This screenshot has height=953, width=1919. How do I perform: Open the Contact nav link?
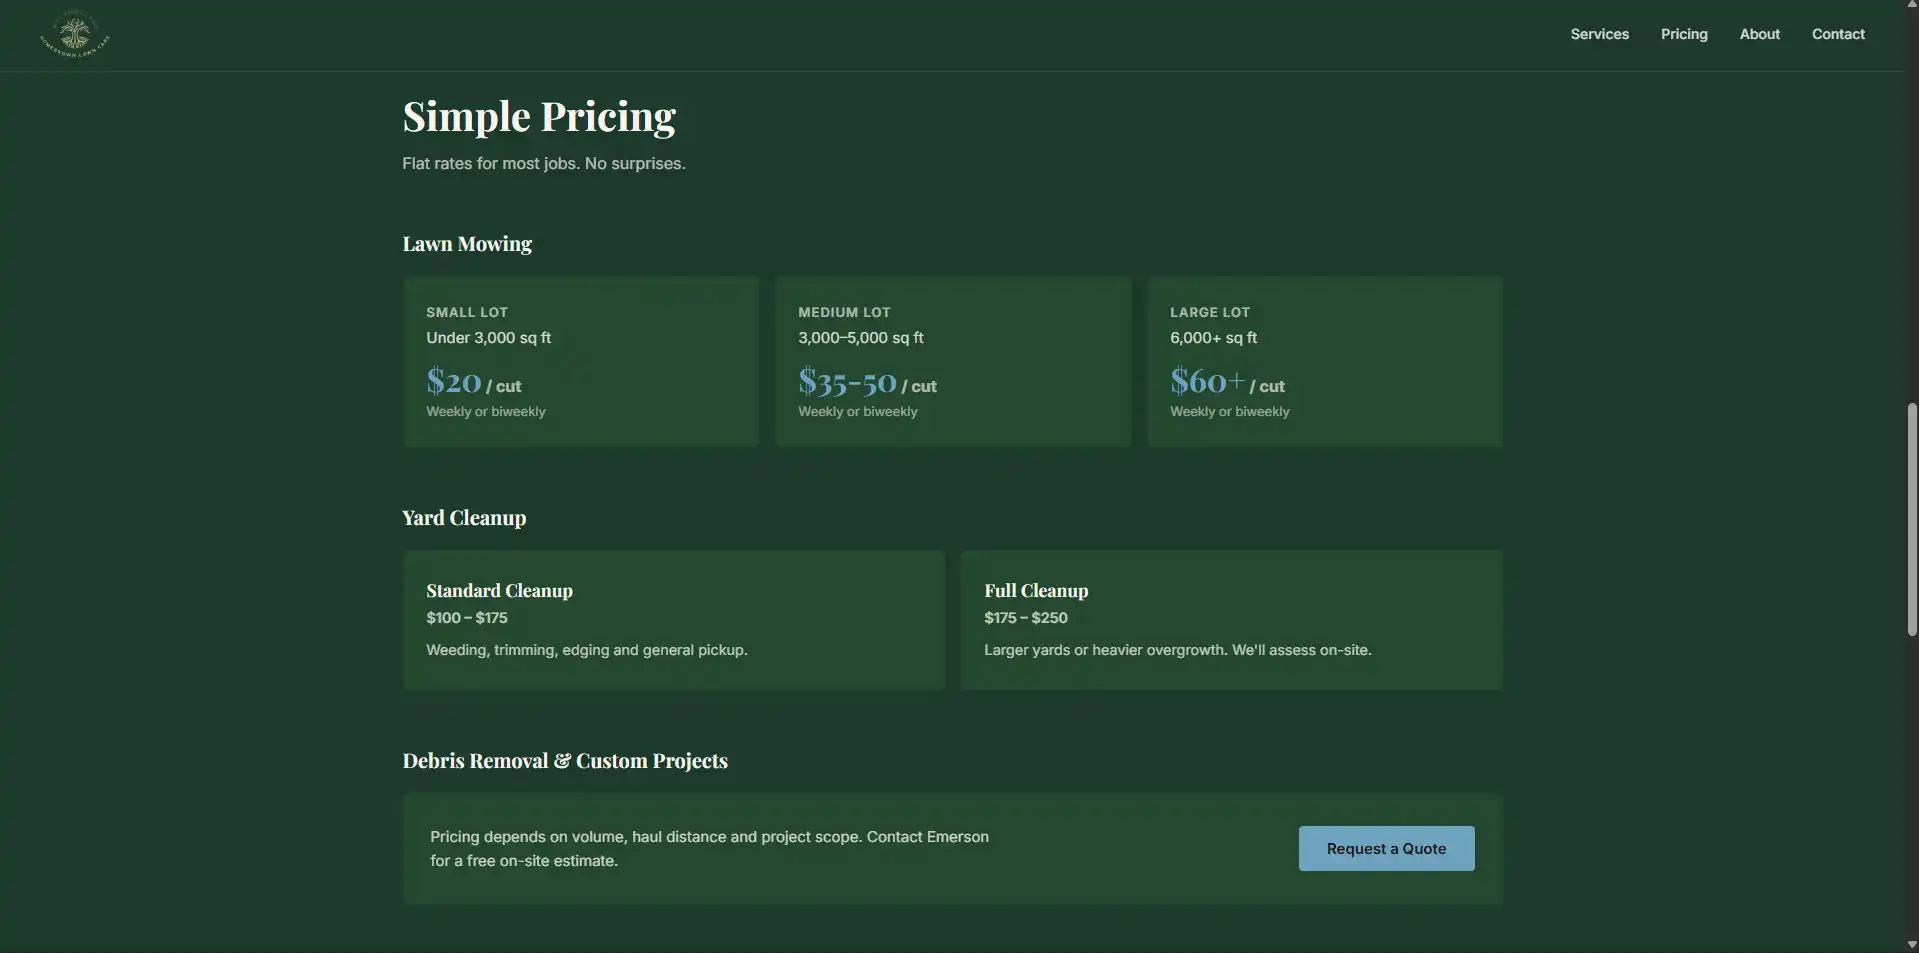tap(1838, 34)
